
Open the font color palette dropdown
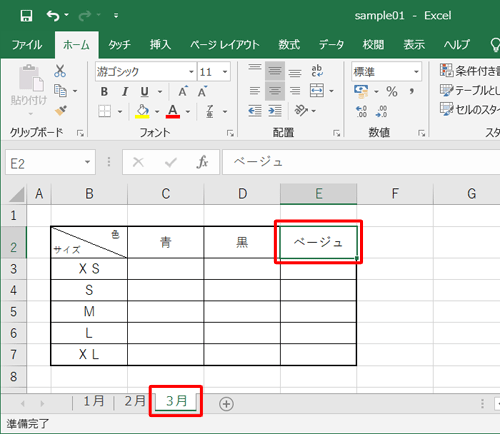tap(188, 111)
